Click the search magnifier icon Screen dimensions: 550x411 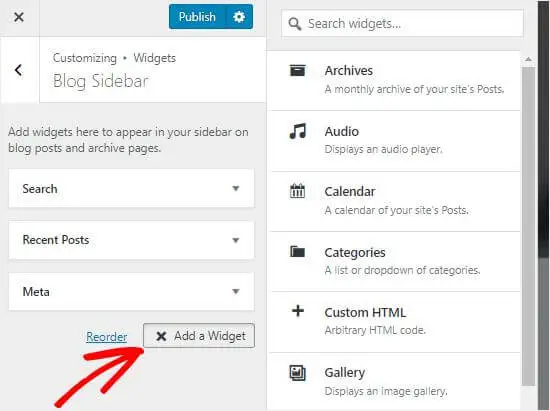tap(295, 24)
